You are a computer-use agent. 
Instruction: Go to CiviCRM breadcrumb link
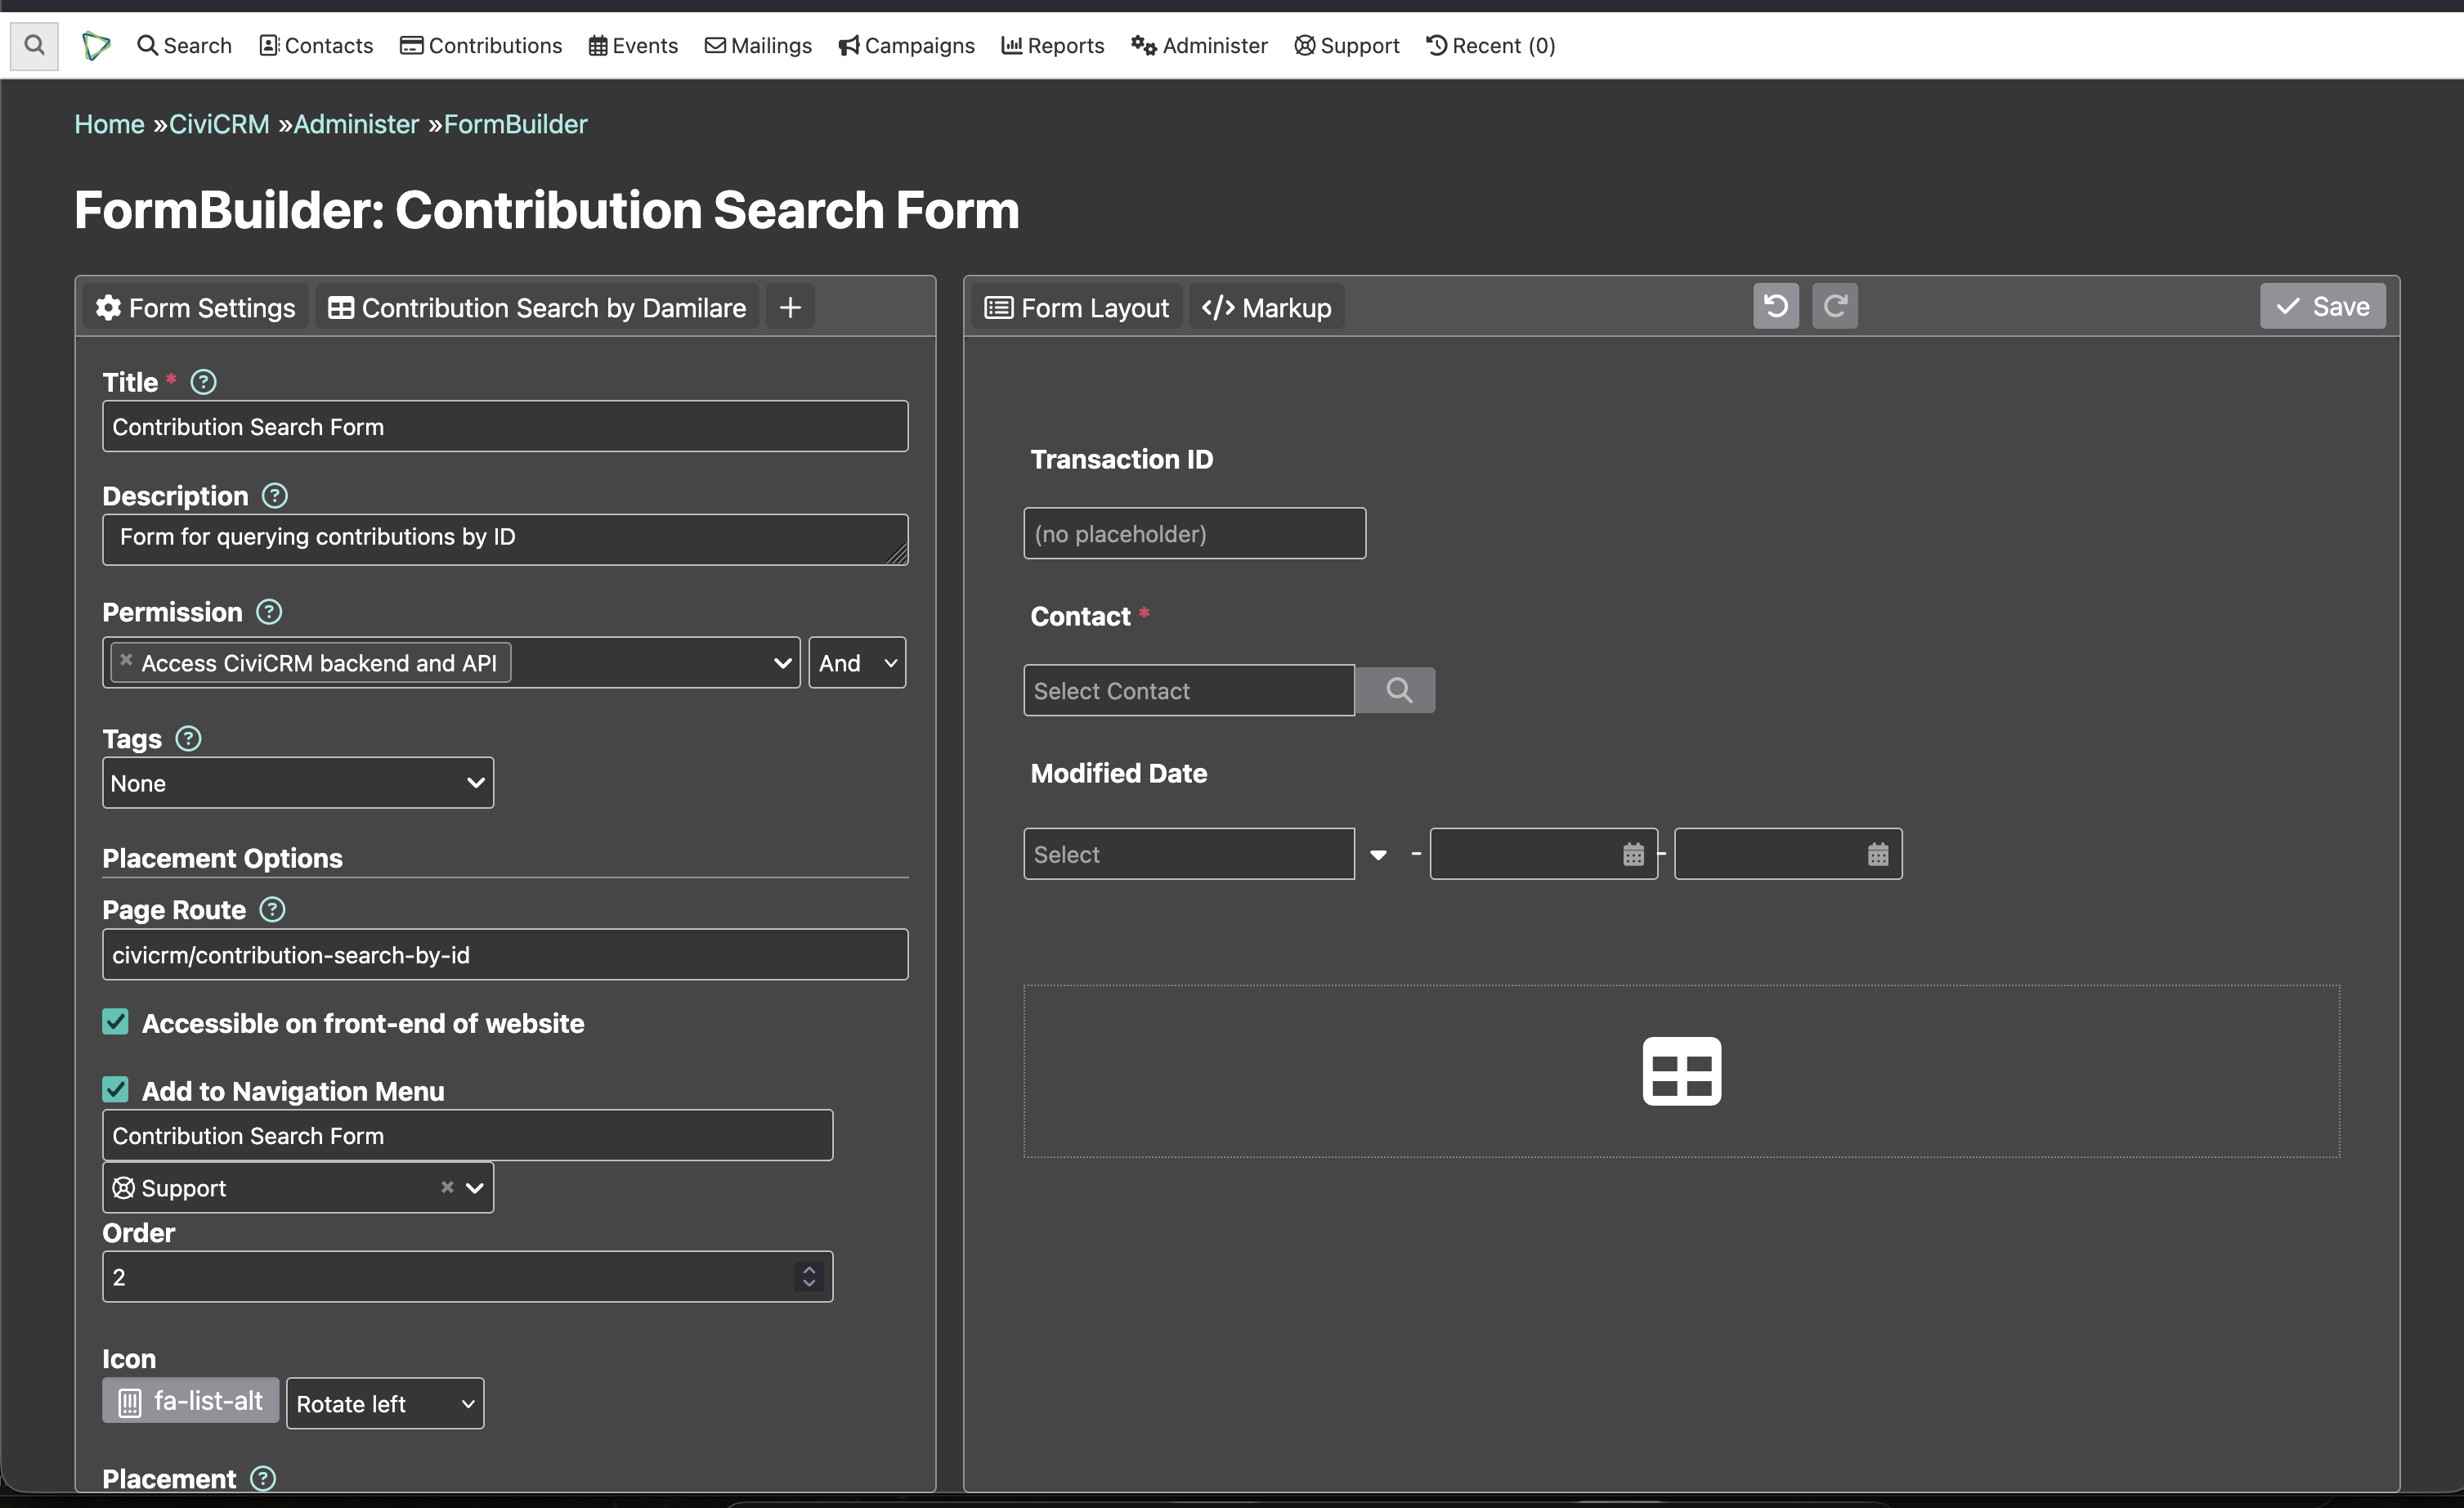point(219,124)
